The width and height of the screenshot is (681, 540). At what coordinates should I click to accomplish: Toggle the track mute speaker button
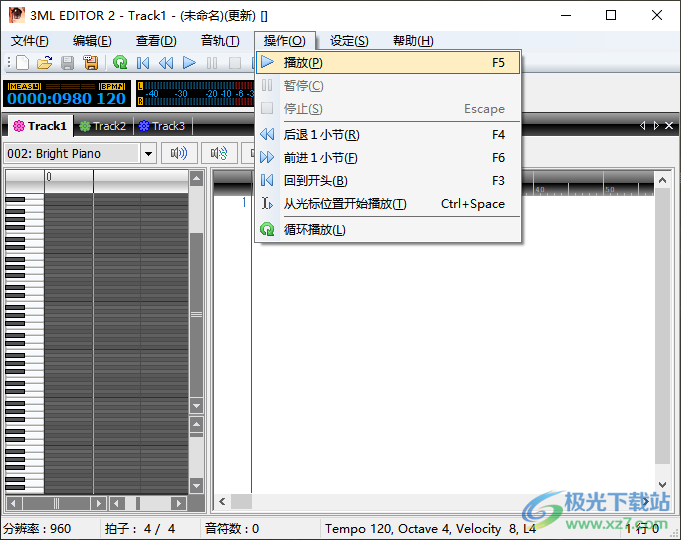pos(179,153)
